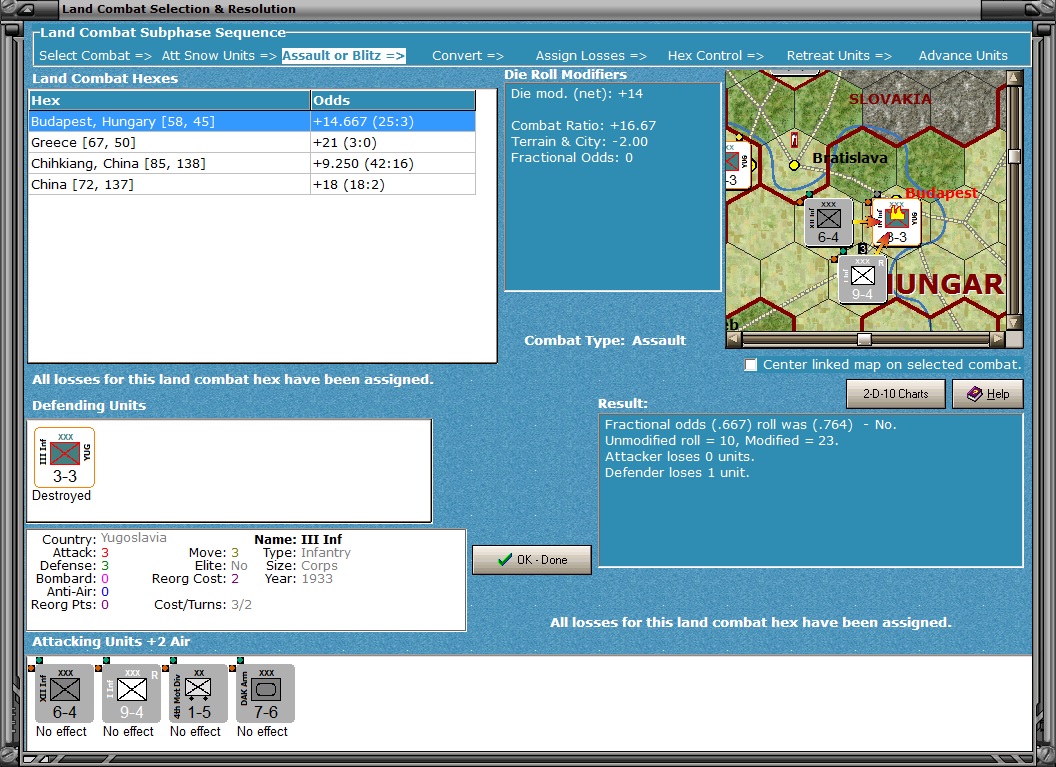Click the Country Yugoslavia value

(133, 538)
